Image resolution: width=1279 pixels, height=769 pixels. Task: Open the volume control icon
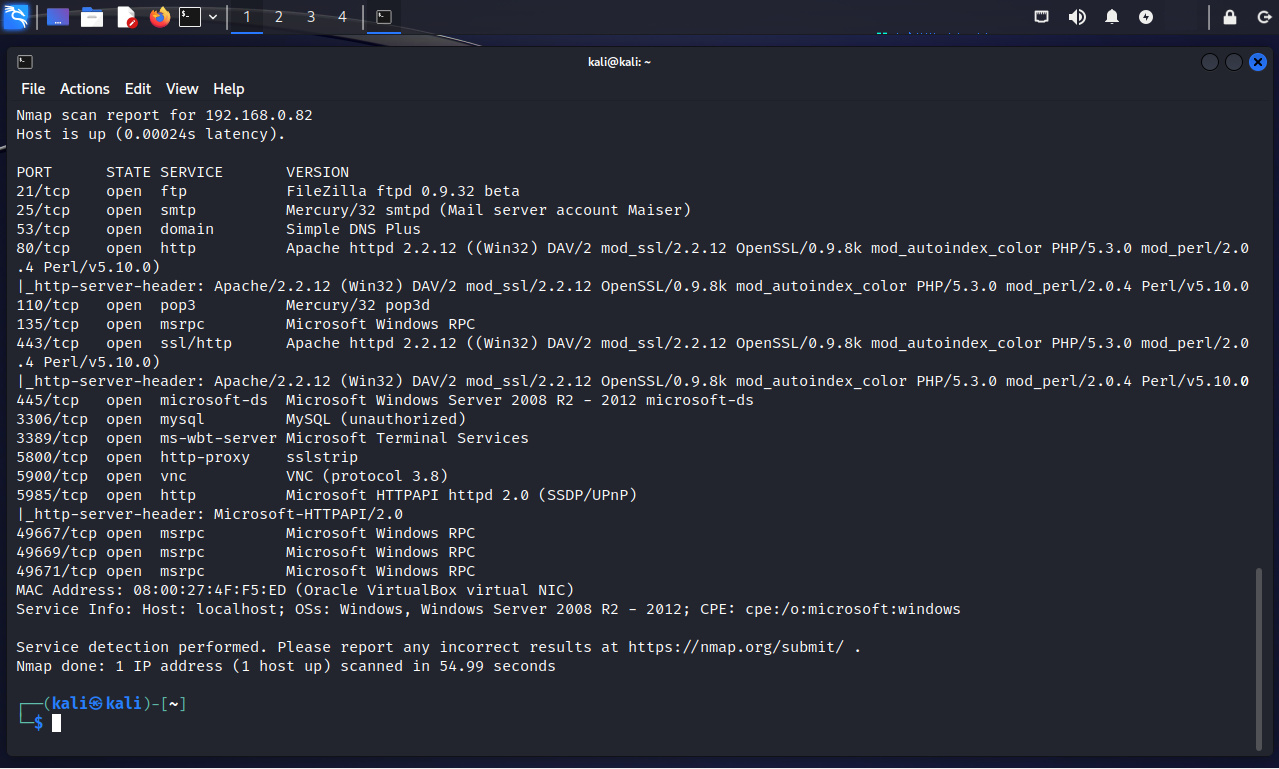coord(1077,17)
